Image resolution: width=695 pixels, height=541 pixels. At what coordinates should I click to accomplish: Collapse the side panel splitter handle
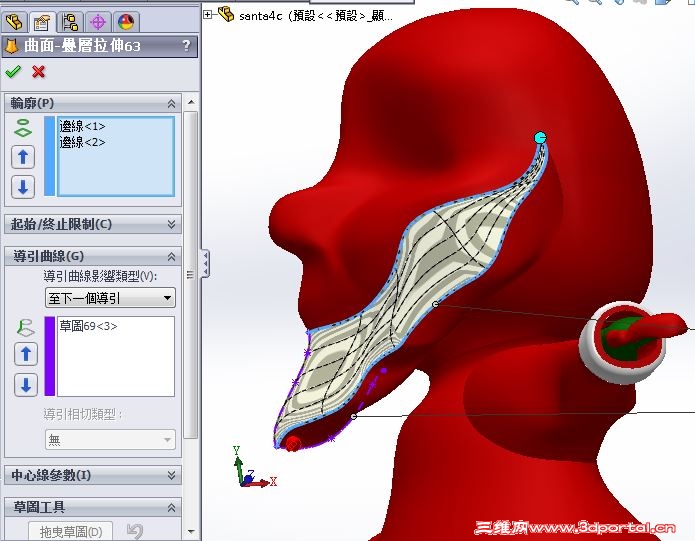point(205,264)
